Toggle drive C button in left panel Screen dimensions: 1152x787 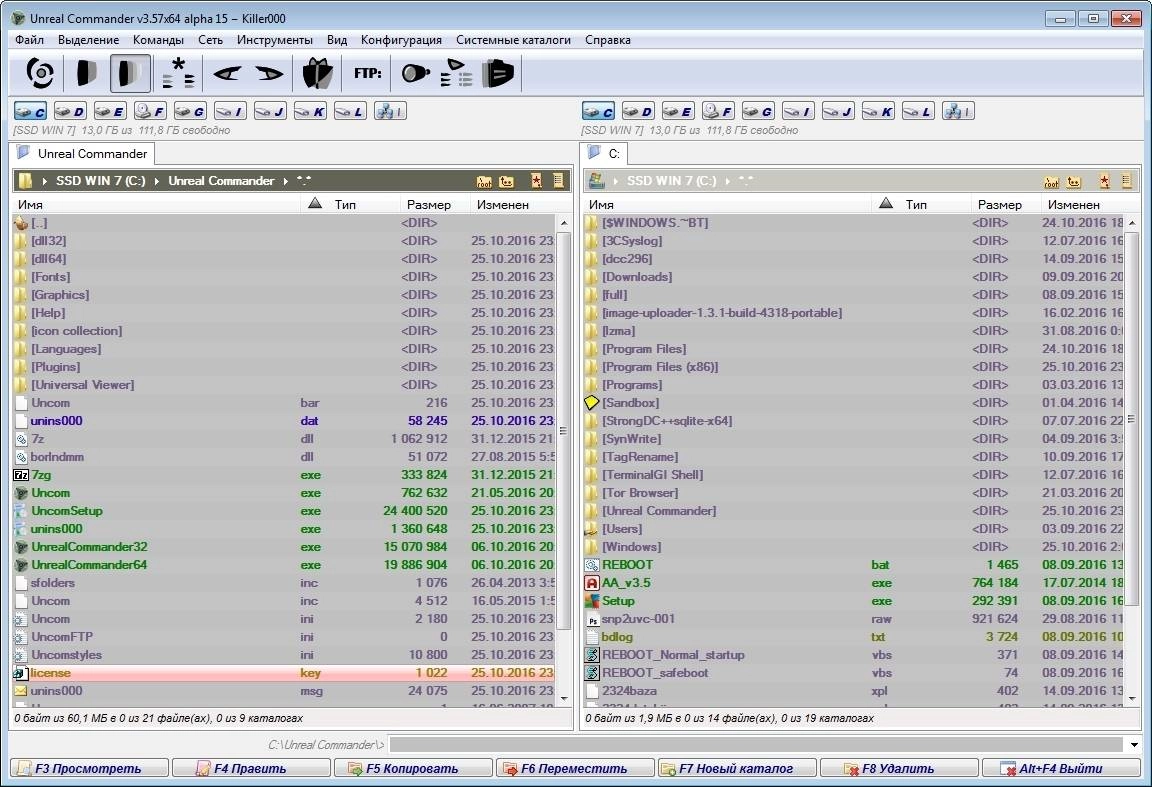(x=30, y=111)
